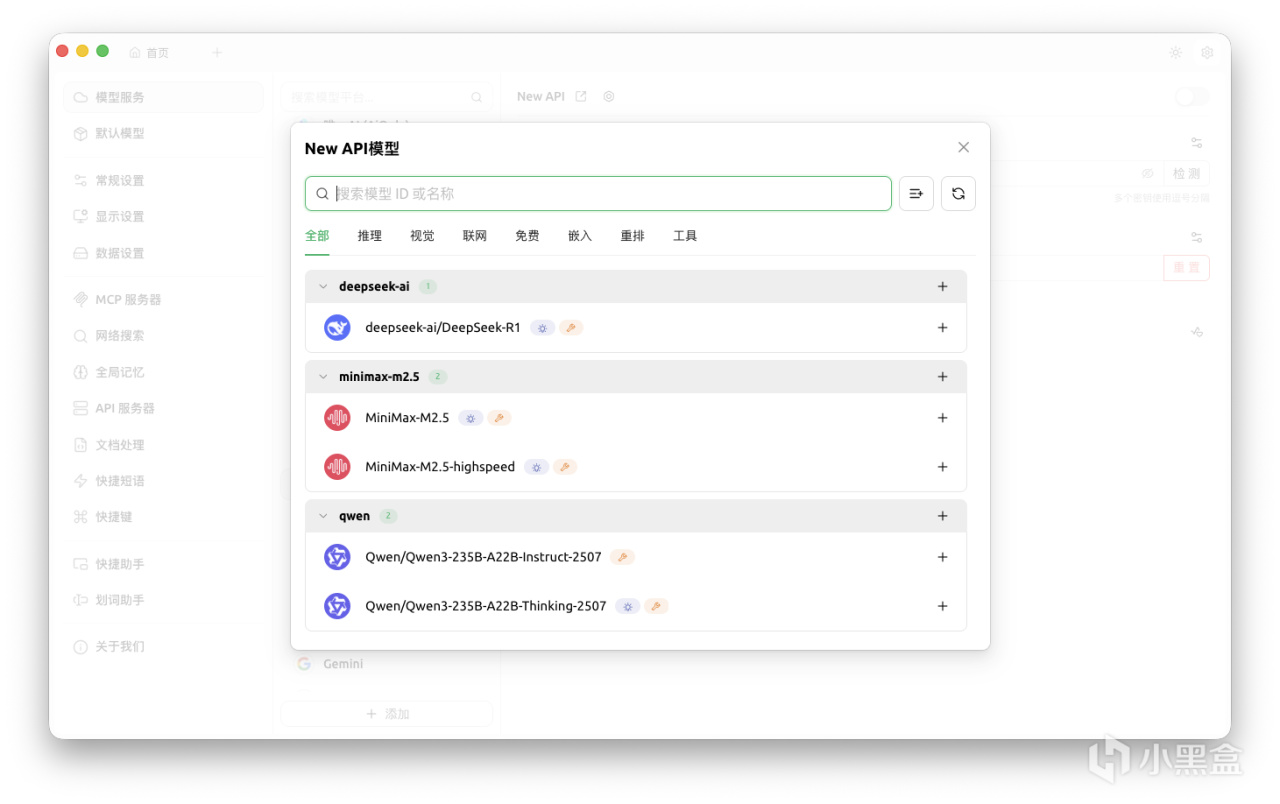Click the gear icon next to New API

[609, 97]
